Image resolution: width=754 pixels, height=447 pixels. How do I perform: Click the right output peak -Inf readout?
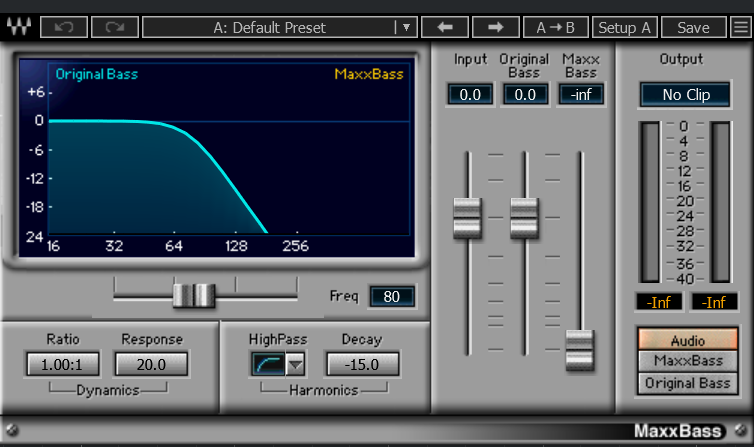(714, 302)
